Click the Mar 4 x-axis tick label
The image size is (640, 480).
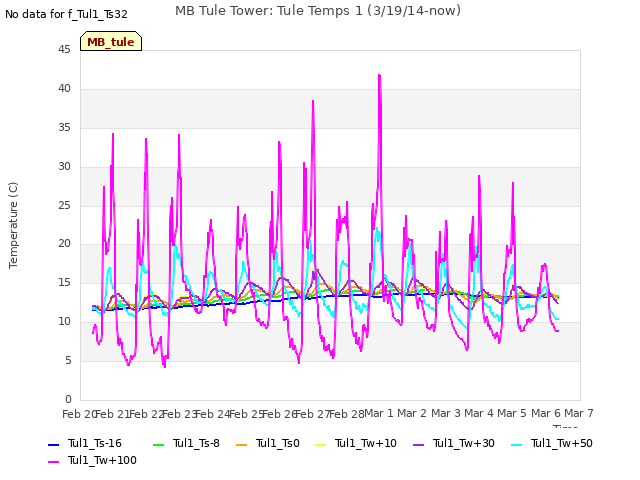pos(479,413)
